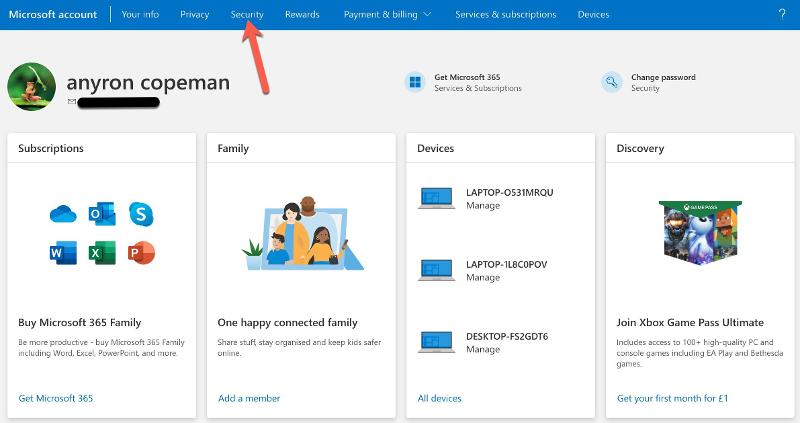
Task: Switch to the Rewards tab
Action: coord(302,14)
